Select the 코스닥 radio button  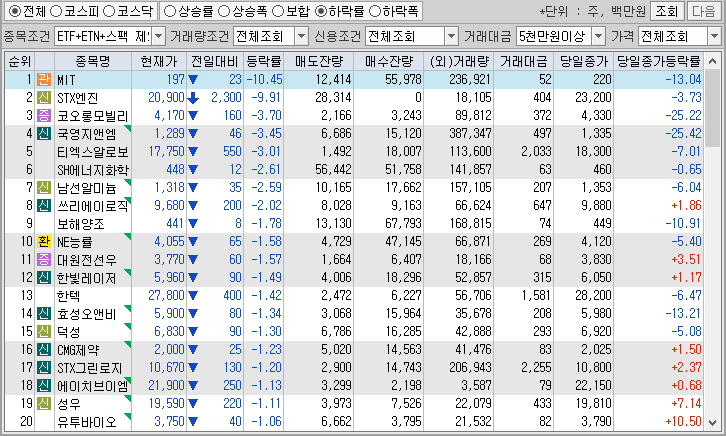click(109, 11)
